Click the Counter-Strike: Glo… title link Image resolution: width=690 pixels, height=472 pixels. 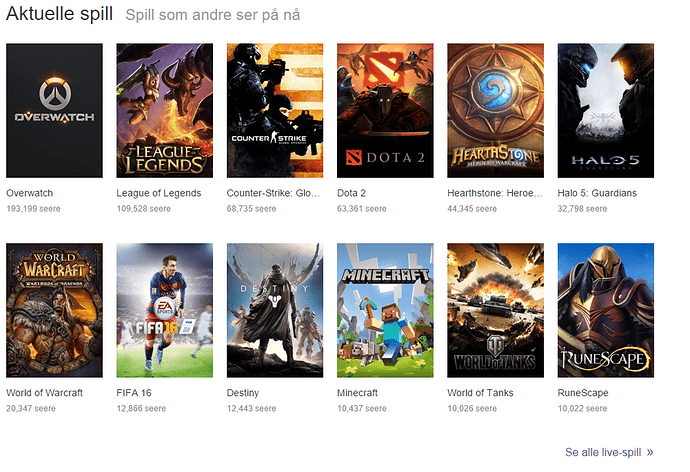point(273,193)
